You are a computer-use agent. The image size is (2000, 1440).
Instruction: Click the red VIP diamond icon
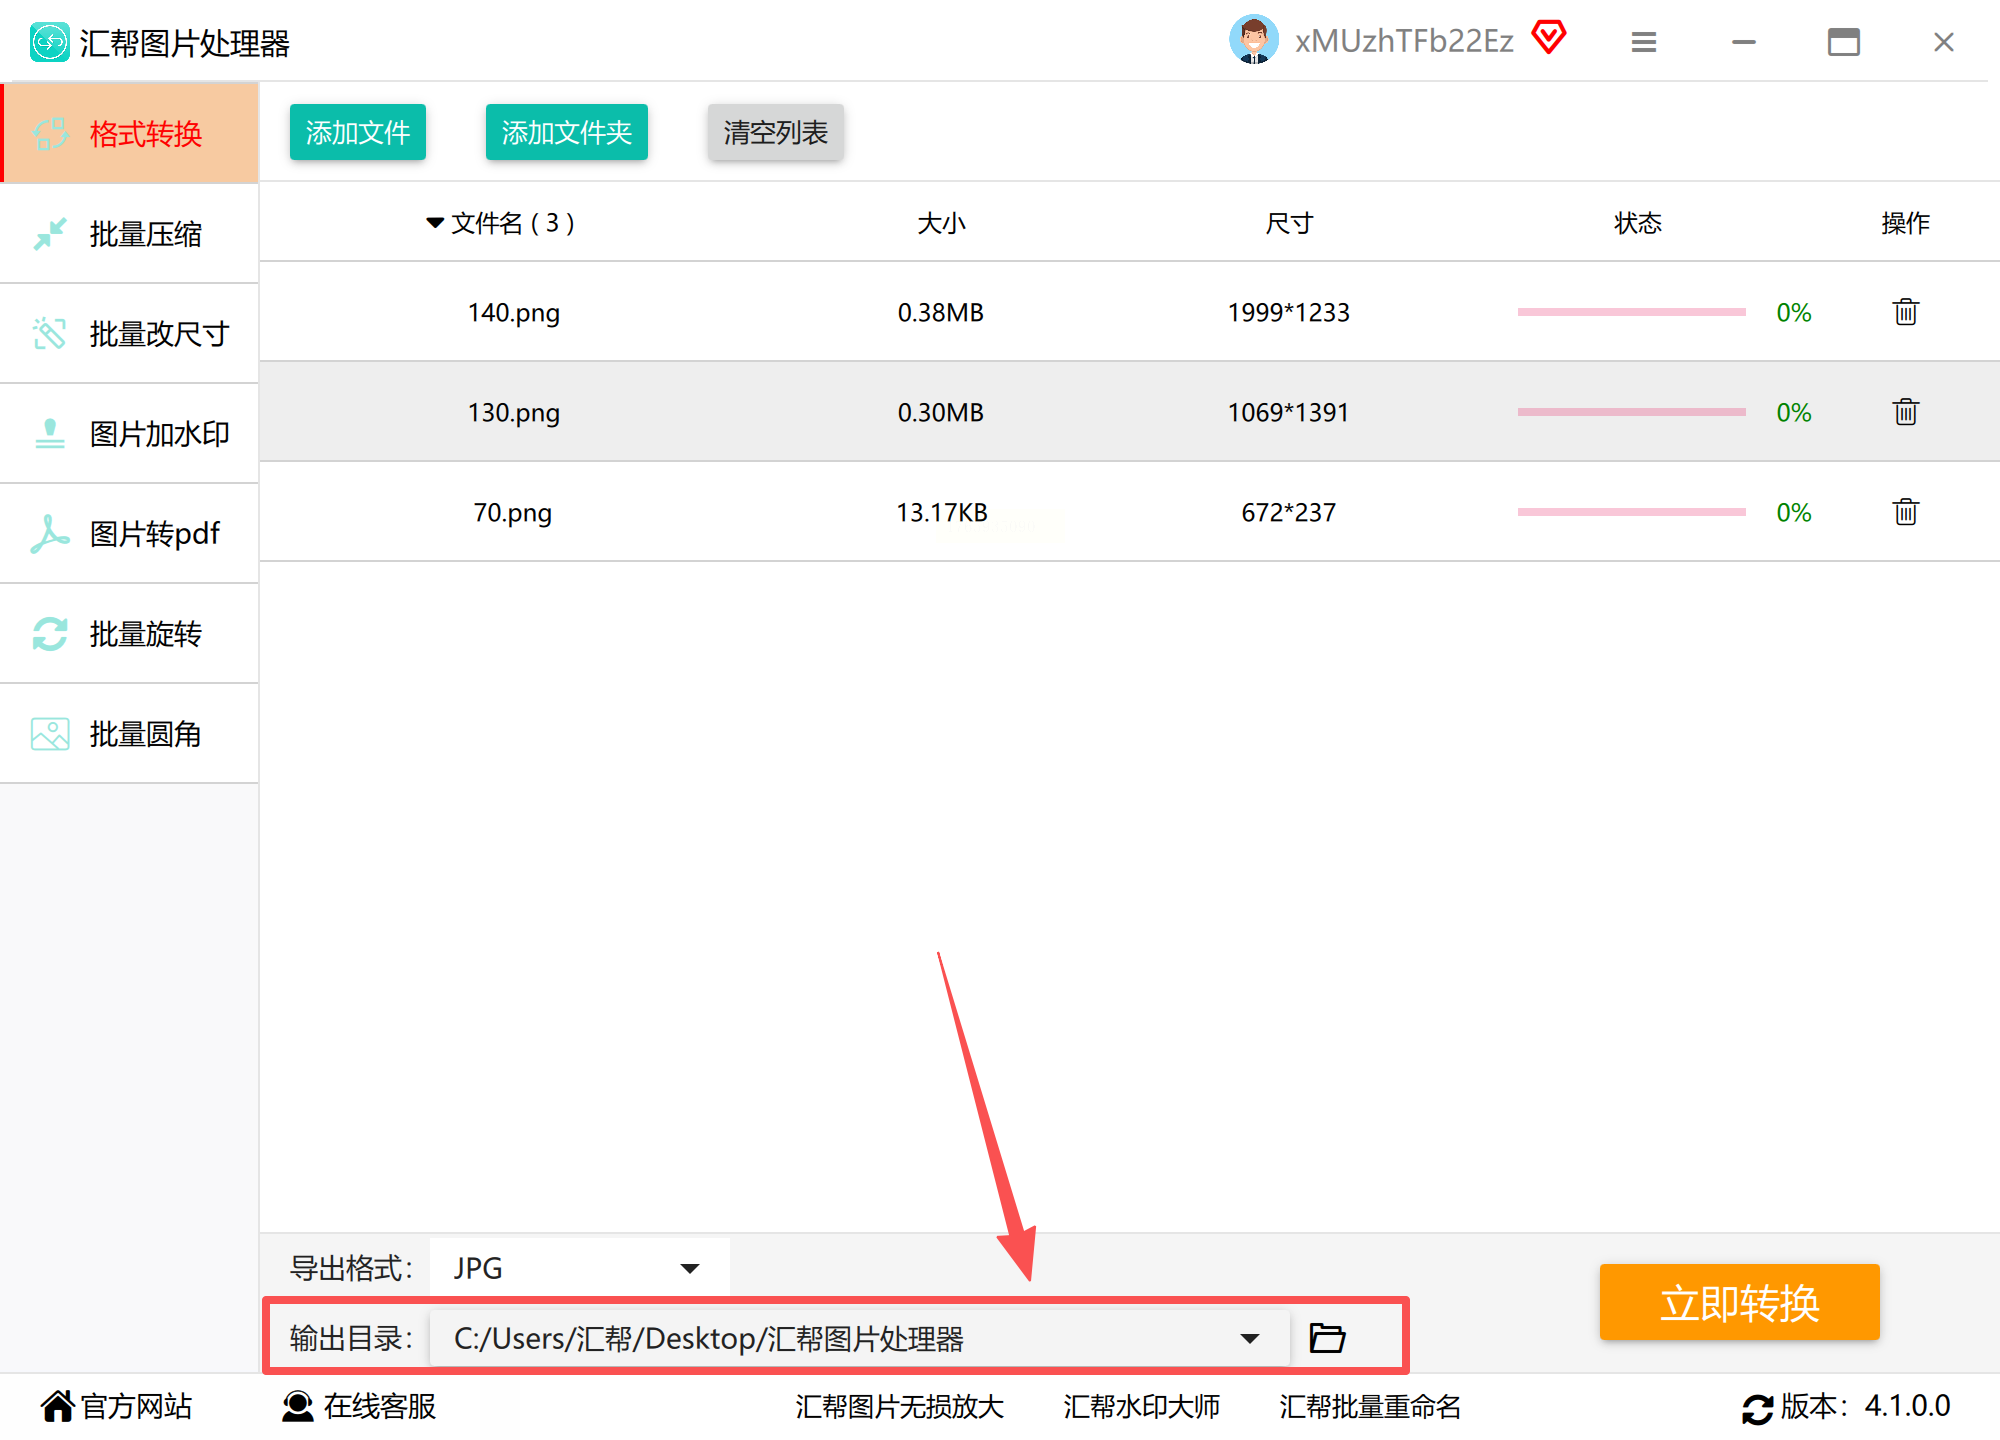(x=1548, y=39)
